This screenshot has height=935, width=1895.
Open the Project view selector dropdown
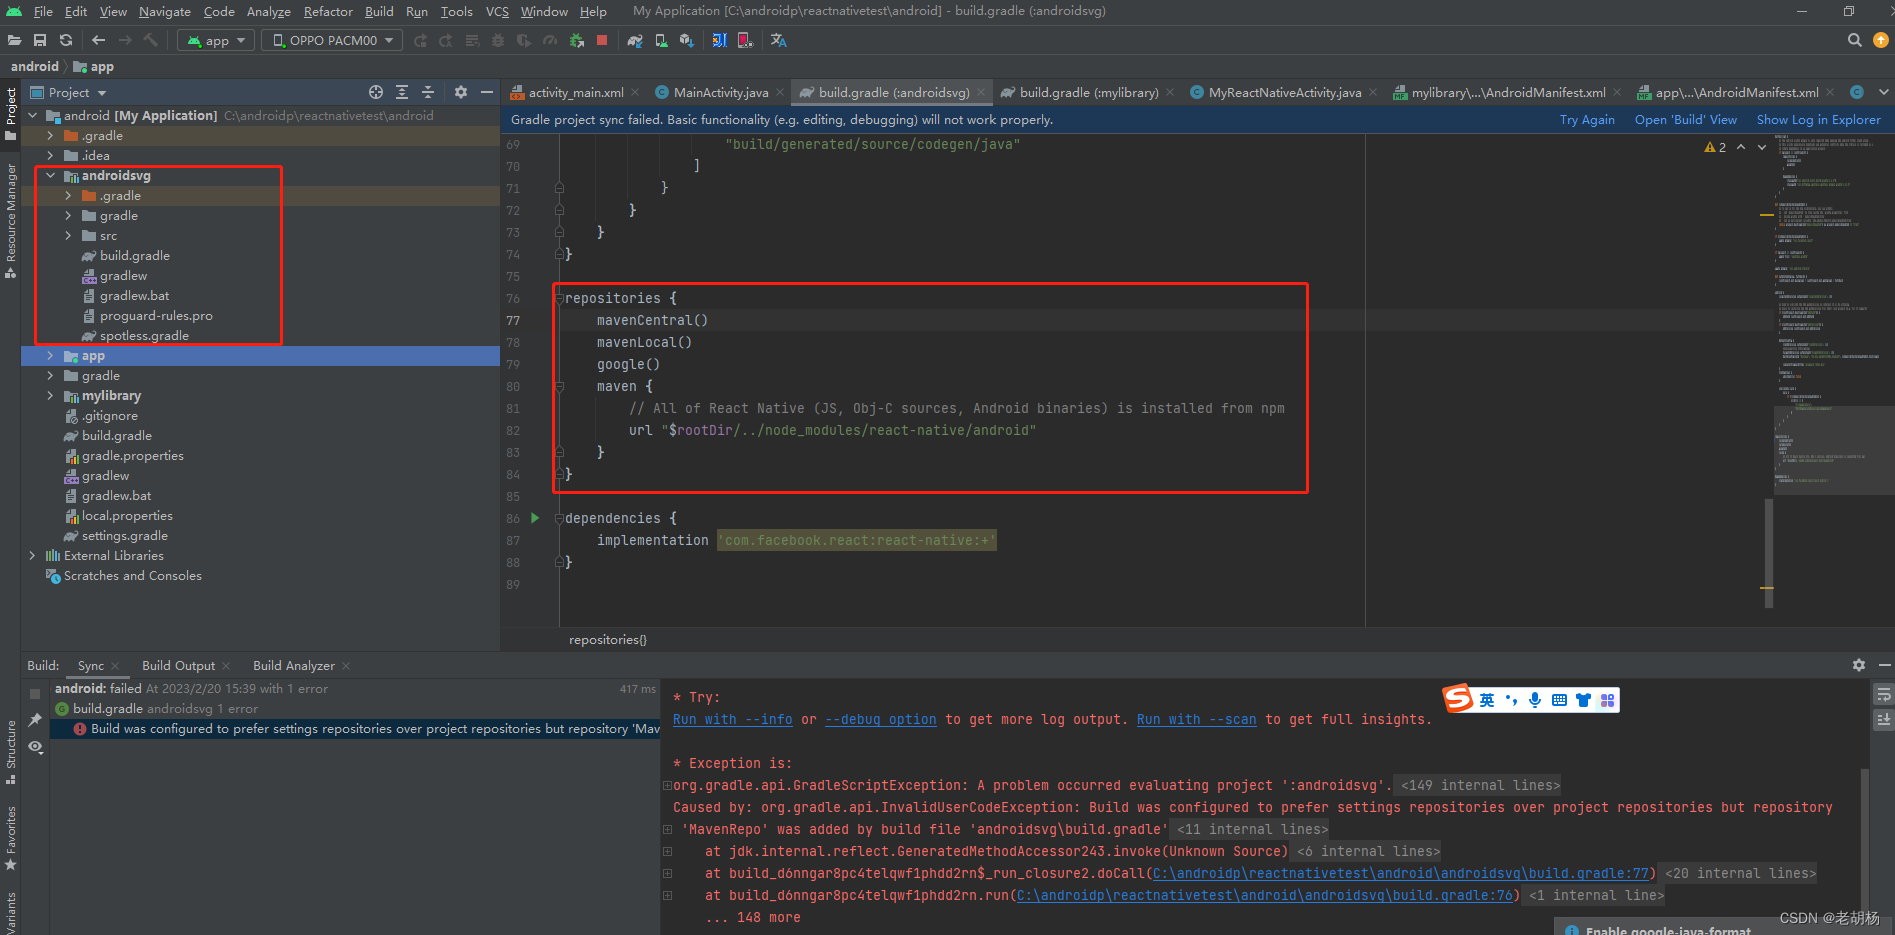pyautogui.click(x=68, y=92)
